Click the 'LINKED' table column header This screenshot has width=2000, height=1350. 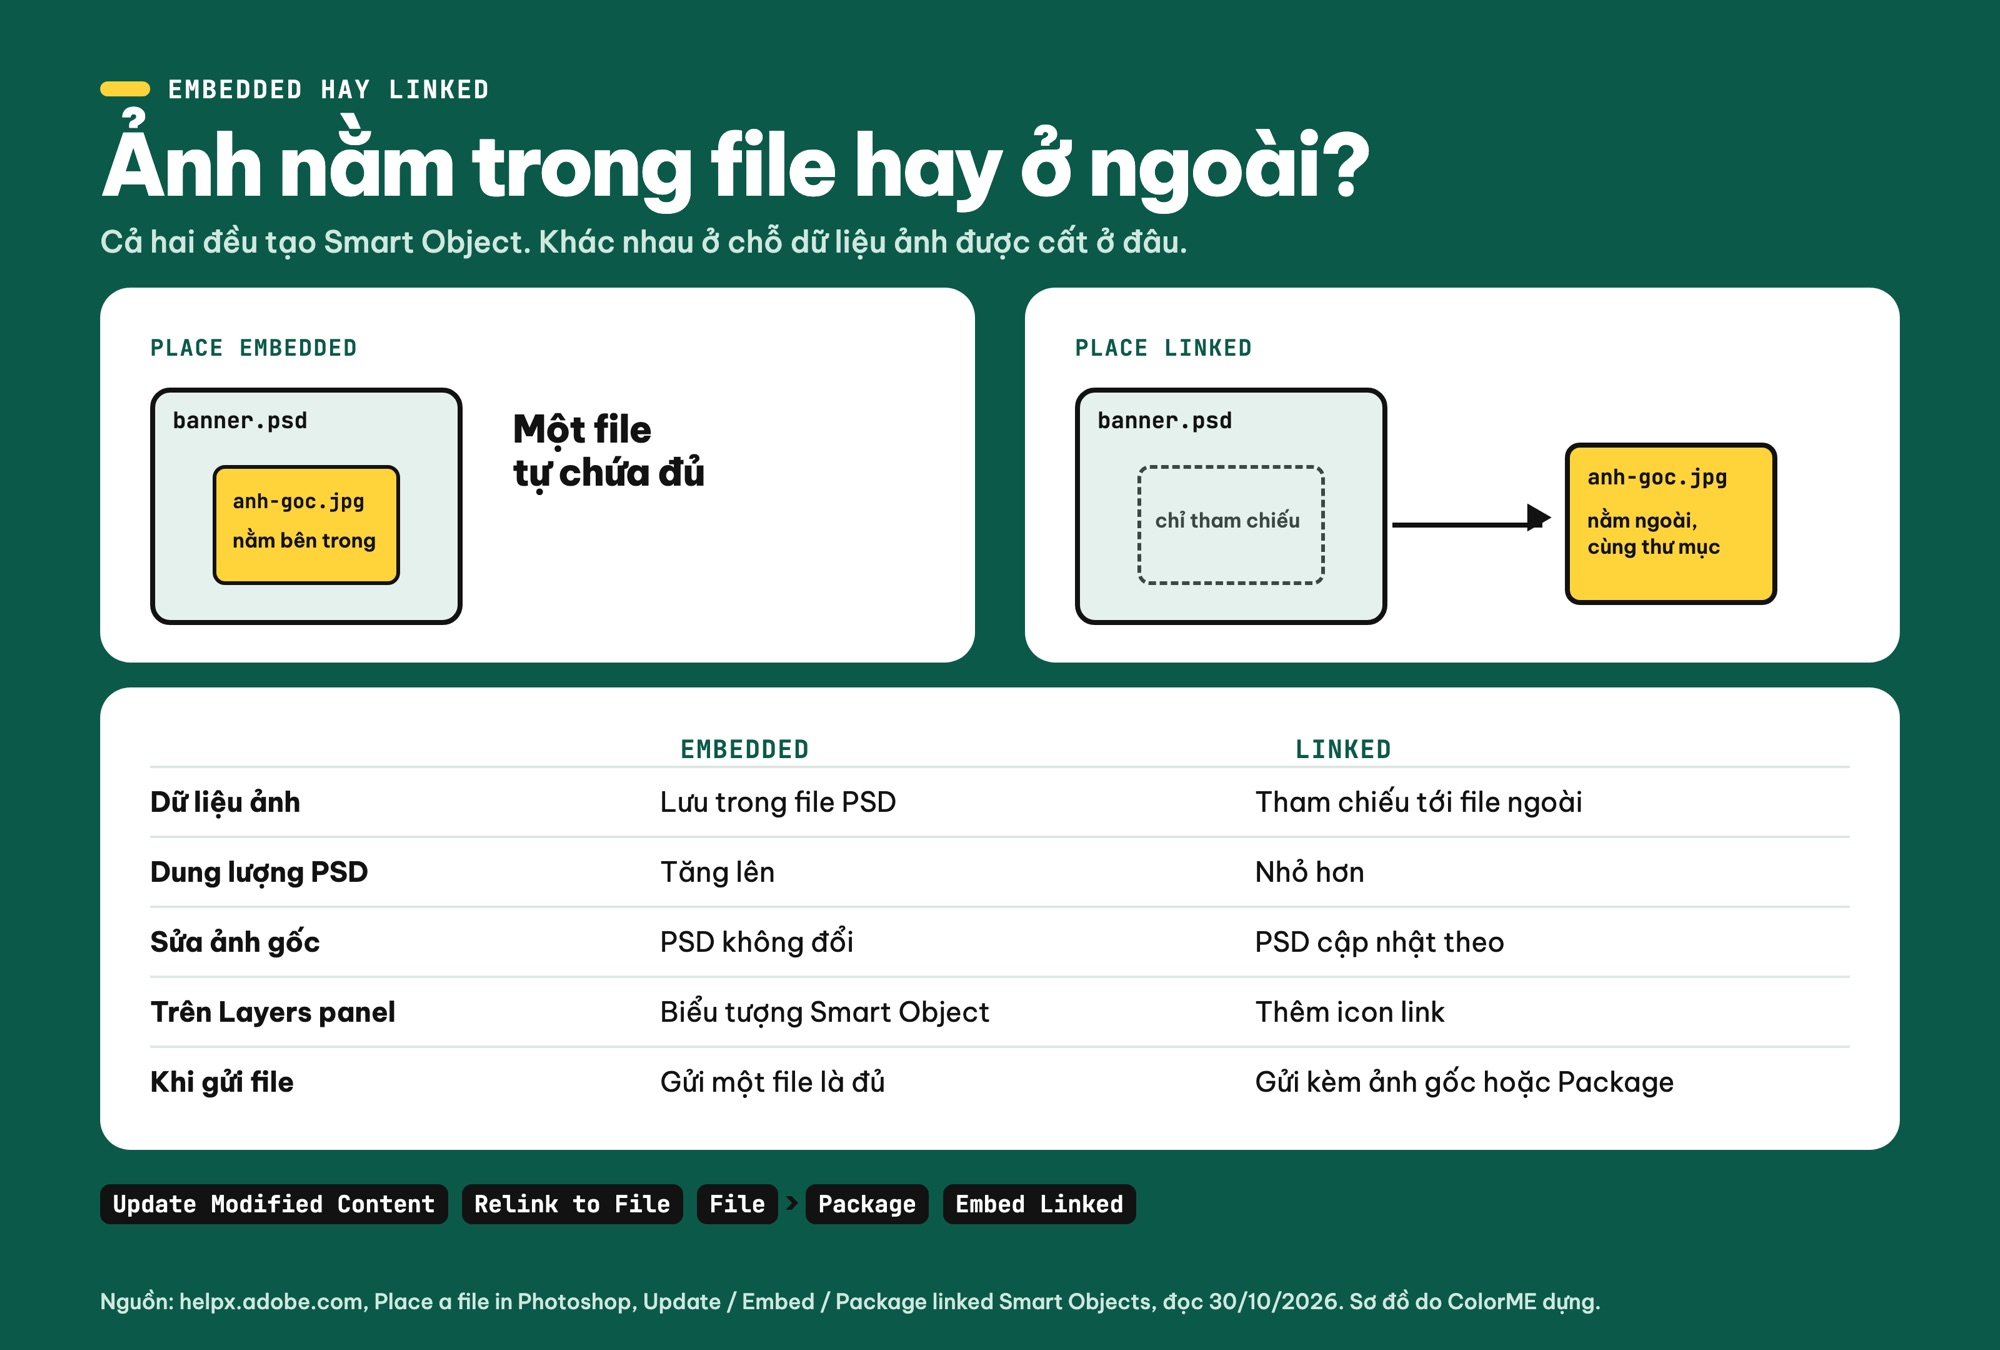point(1343,749)
